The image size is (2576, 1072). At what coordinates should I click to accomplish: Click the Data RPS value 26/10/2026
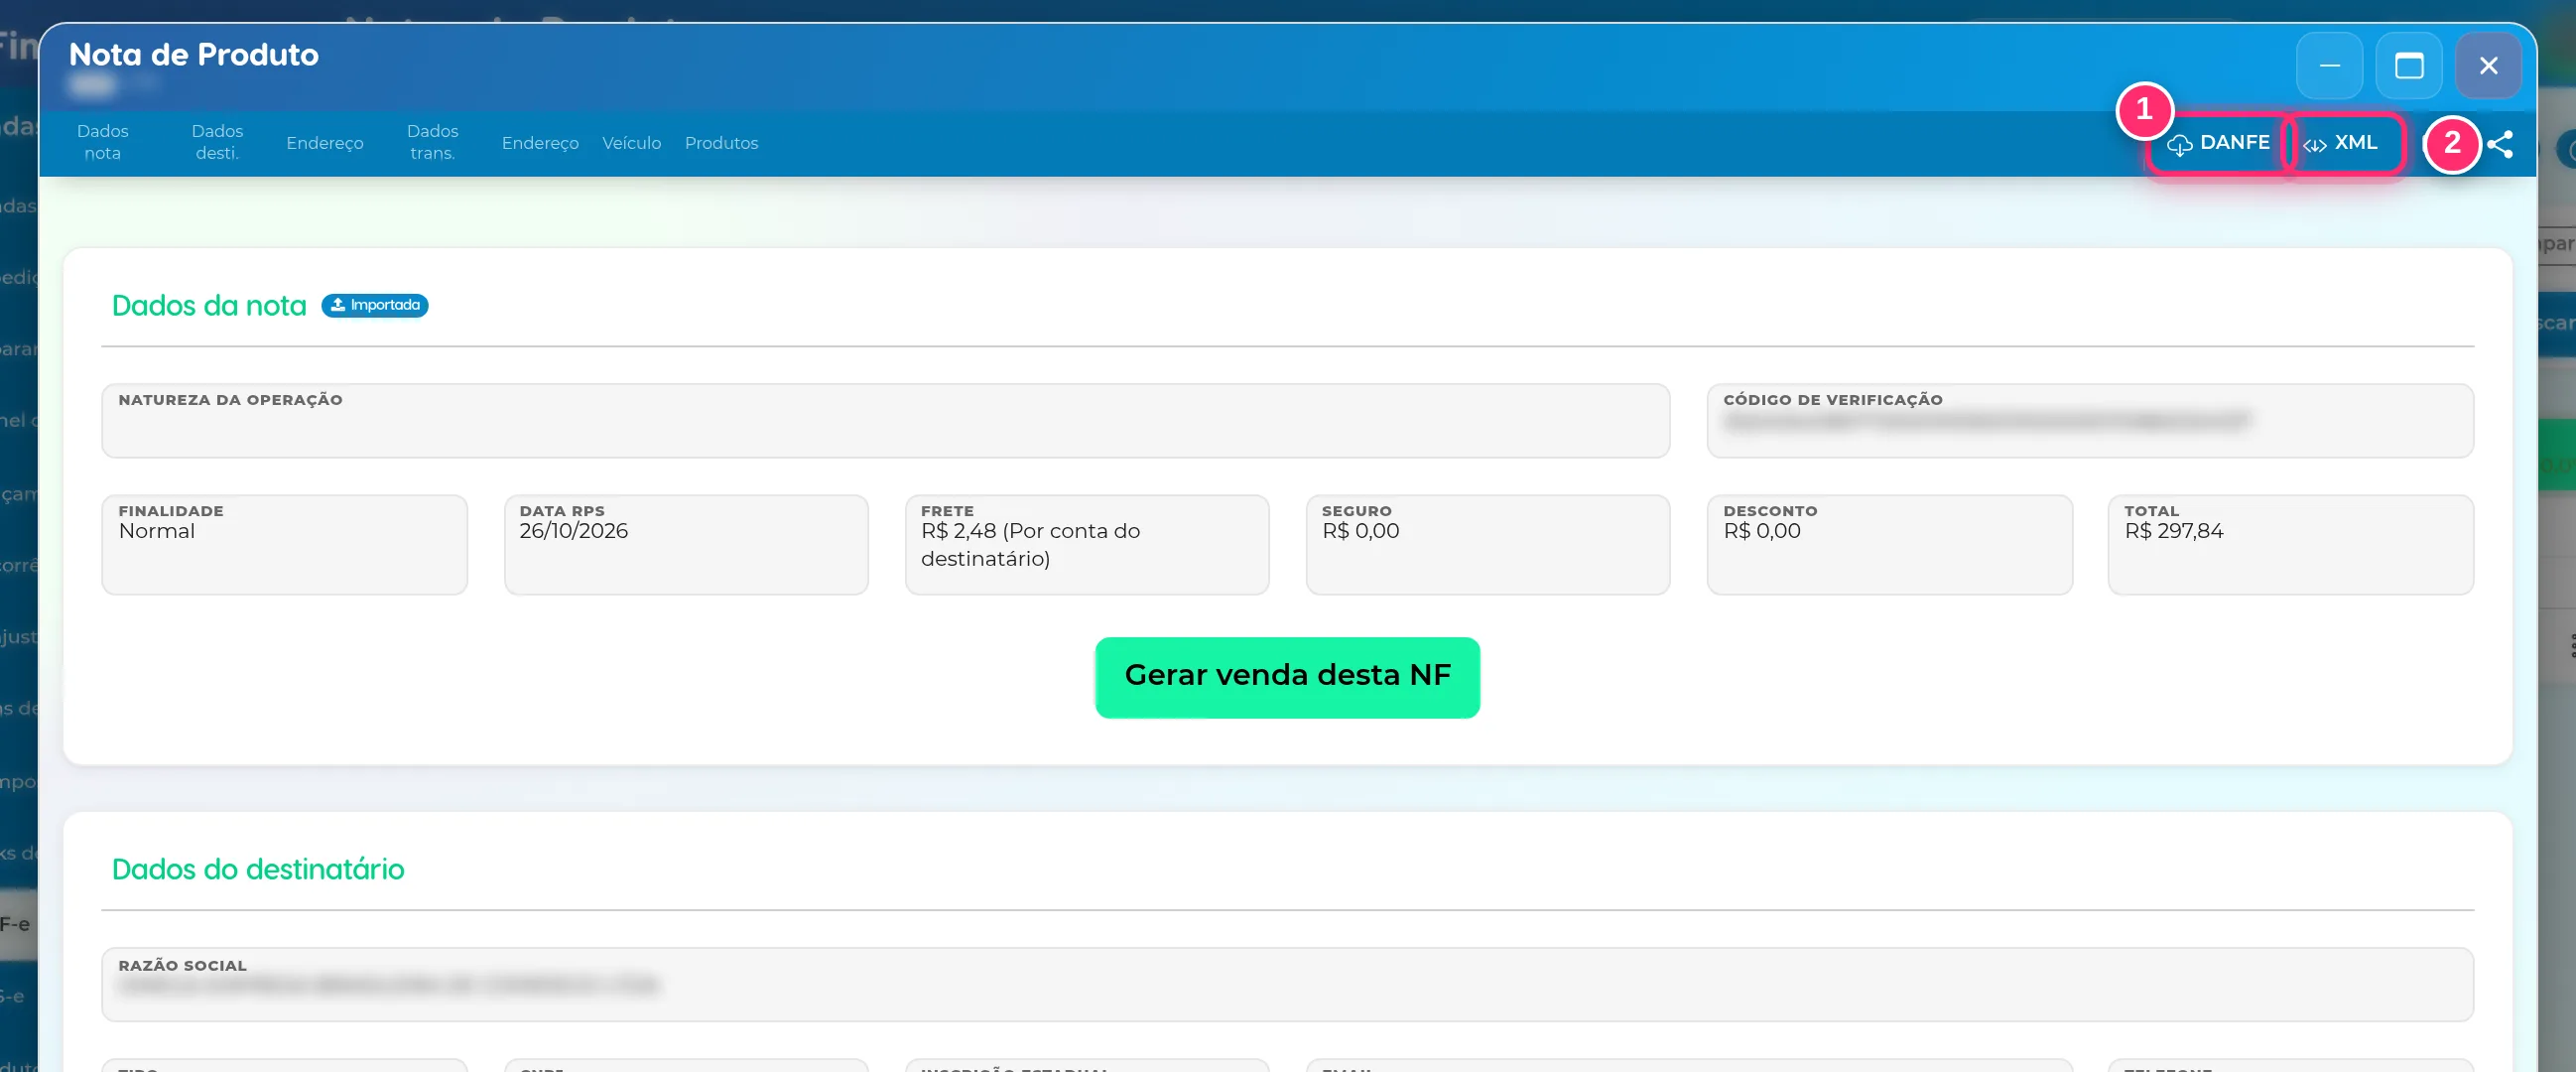click(x=573, y=531)
